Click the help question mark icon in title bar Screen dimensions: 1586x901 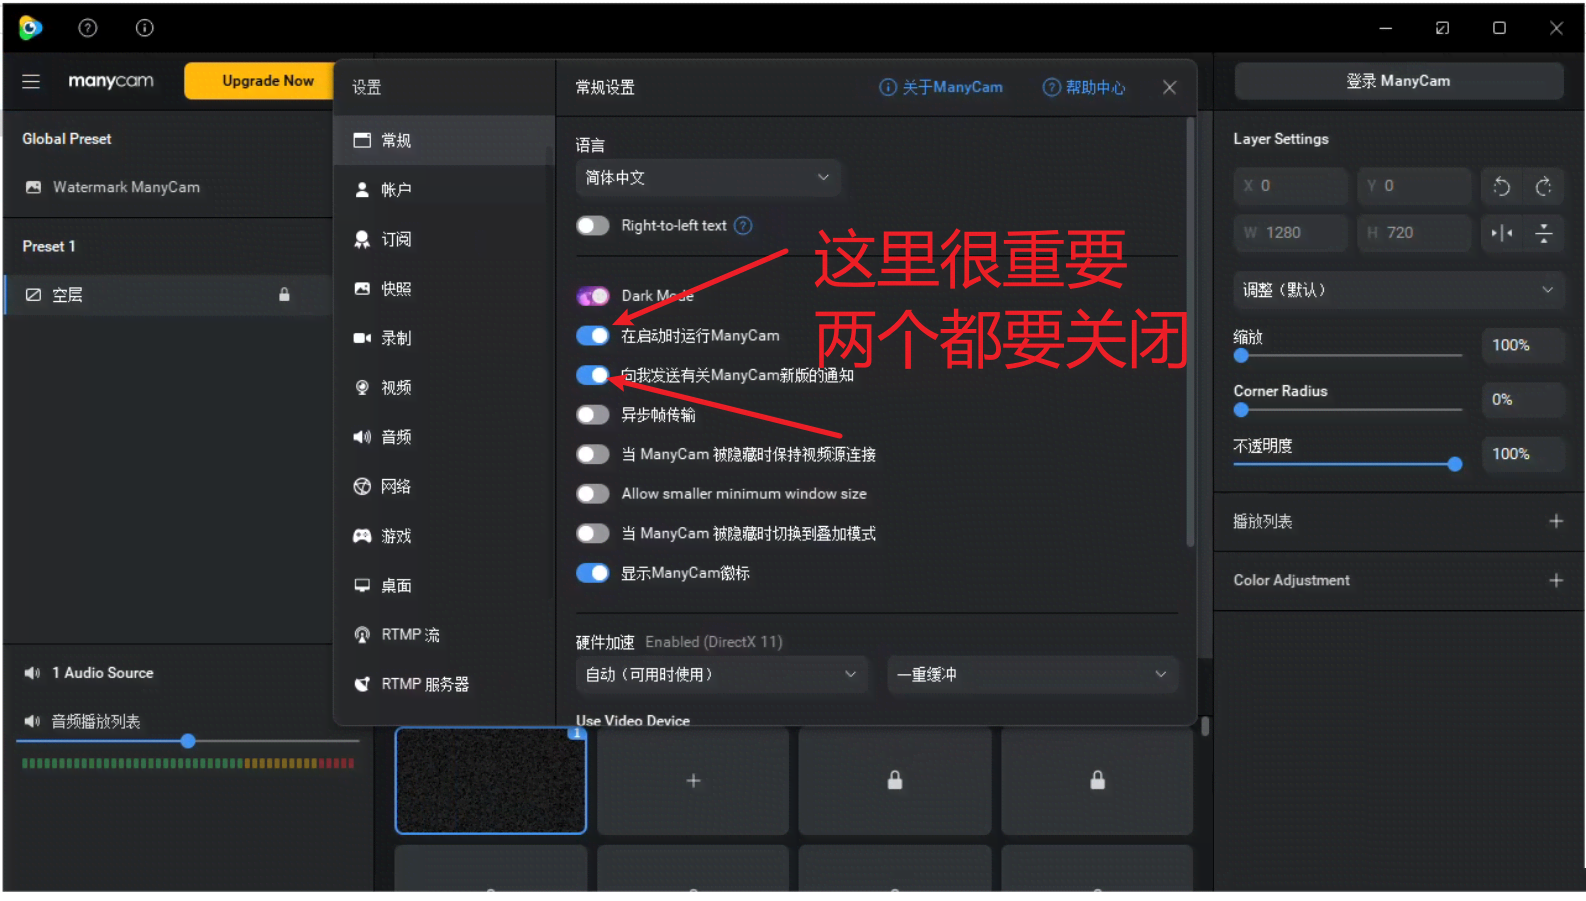88,28
